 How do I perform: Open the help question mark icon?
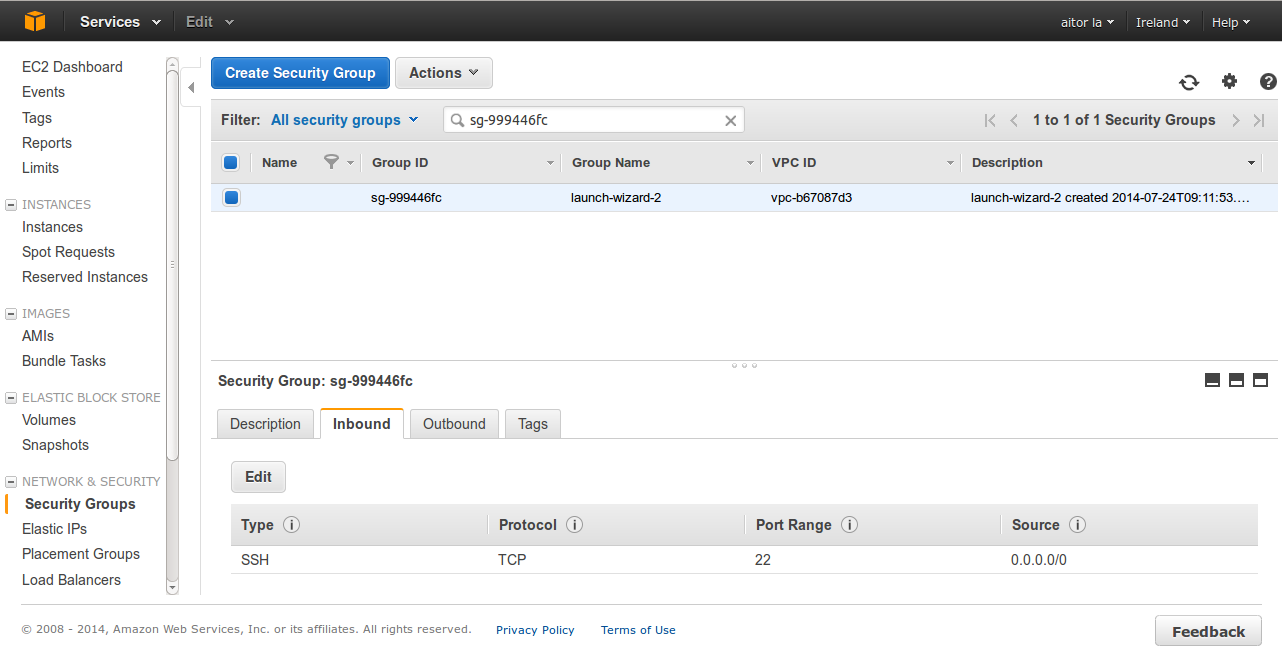(x=1268, y=82)
